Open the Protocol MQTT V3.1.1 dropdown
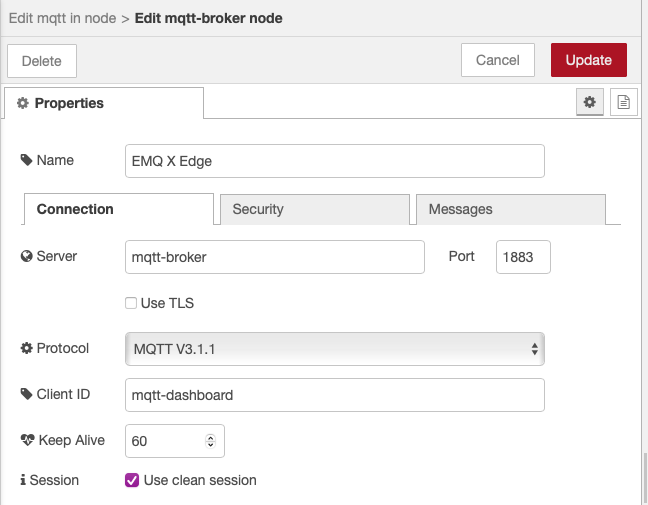The image size is (648, 505). (335, 349)
